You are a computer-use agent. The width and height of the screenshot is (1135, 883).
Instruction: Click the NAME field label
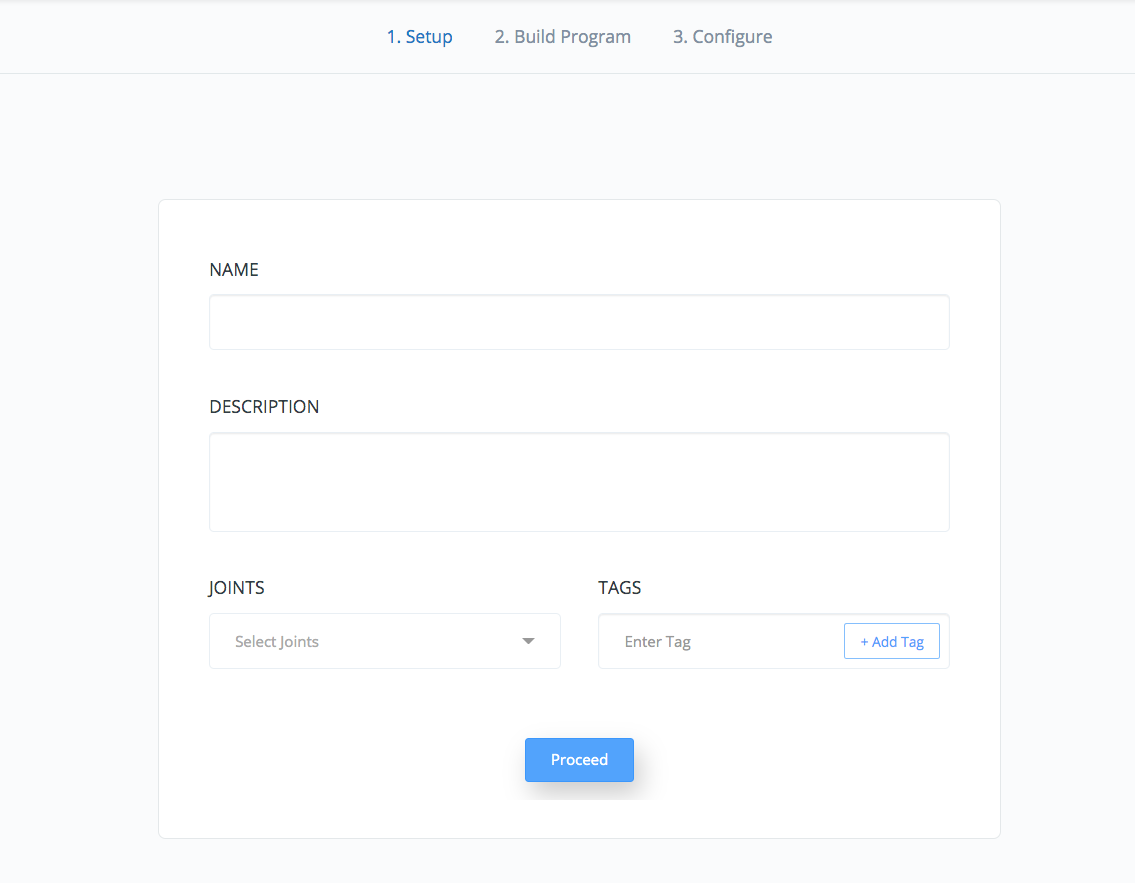(233, 269)
